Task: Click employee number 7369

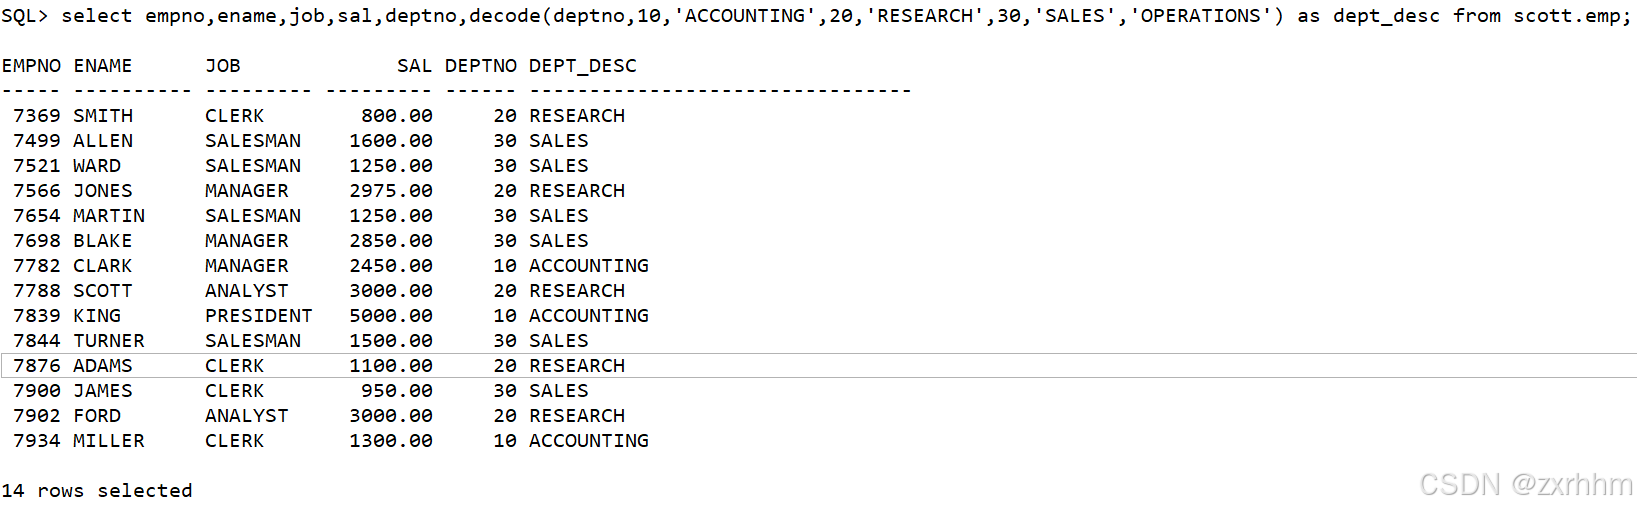Action: click(x=37, y=116)
